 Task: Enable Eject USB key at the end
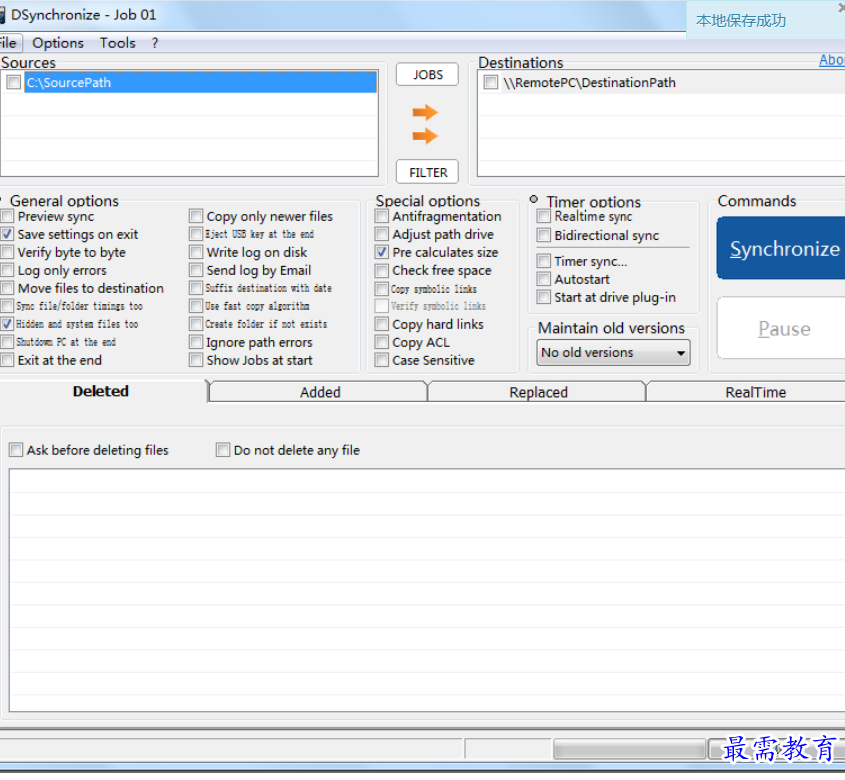(196, 234)
